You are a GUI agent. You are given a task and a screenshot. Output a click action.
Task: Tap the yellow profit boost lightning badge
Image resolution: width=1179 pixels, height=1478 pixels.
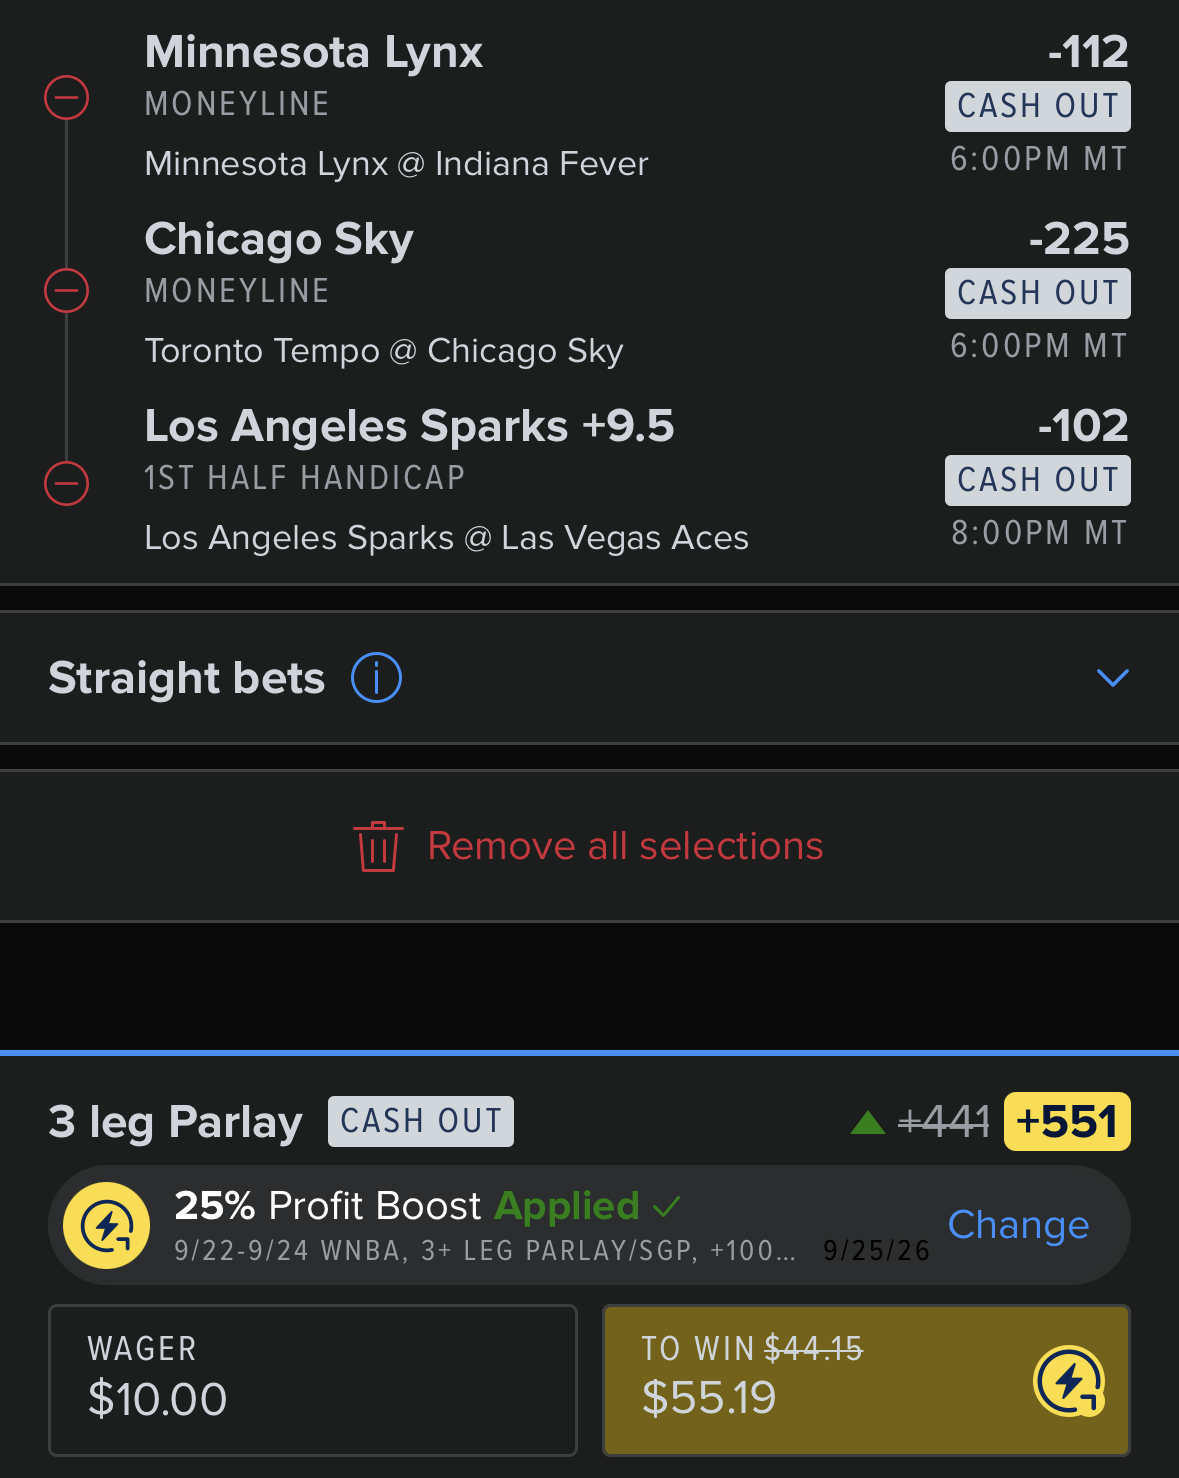tap(107, 1225)
